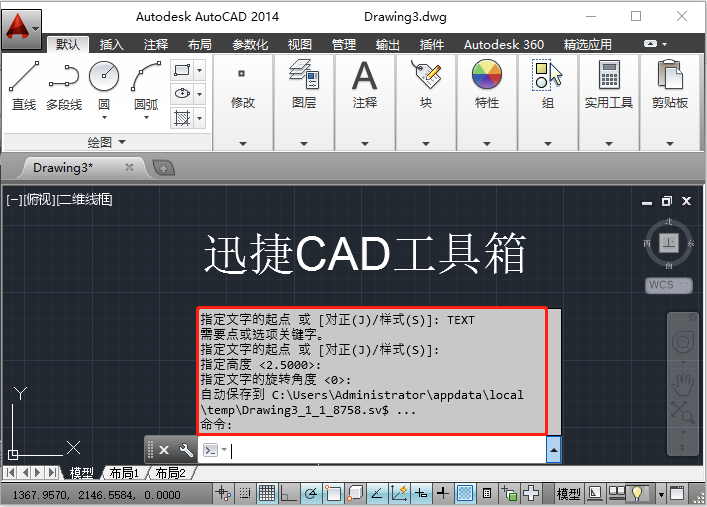This screenshot has width=707, height=507.
Task: Select the Polyline (多段线) tool
Action: coord(64,86)
